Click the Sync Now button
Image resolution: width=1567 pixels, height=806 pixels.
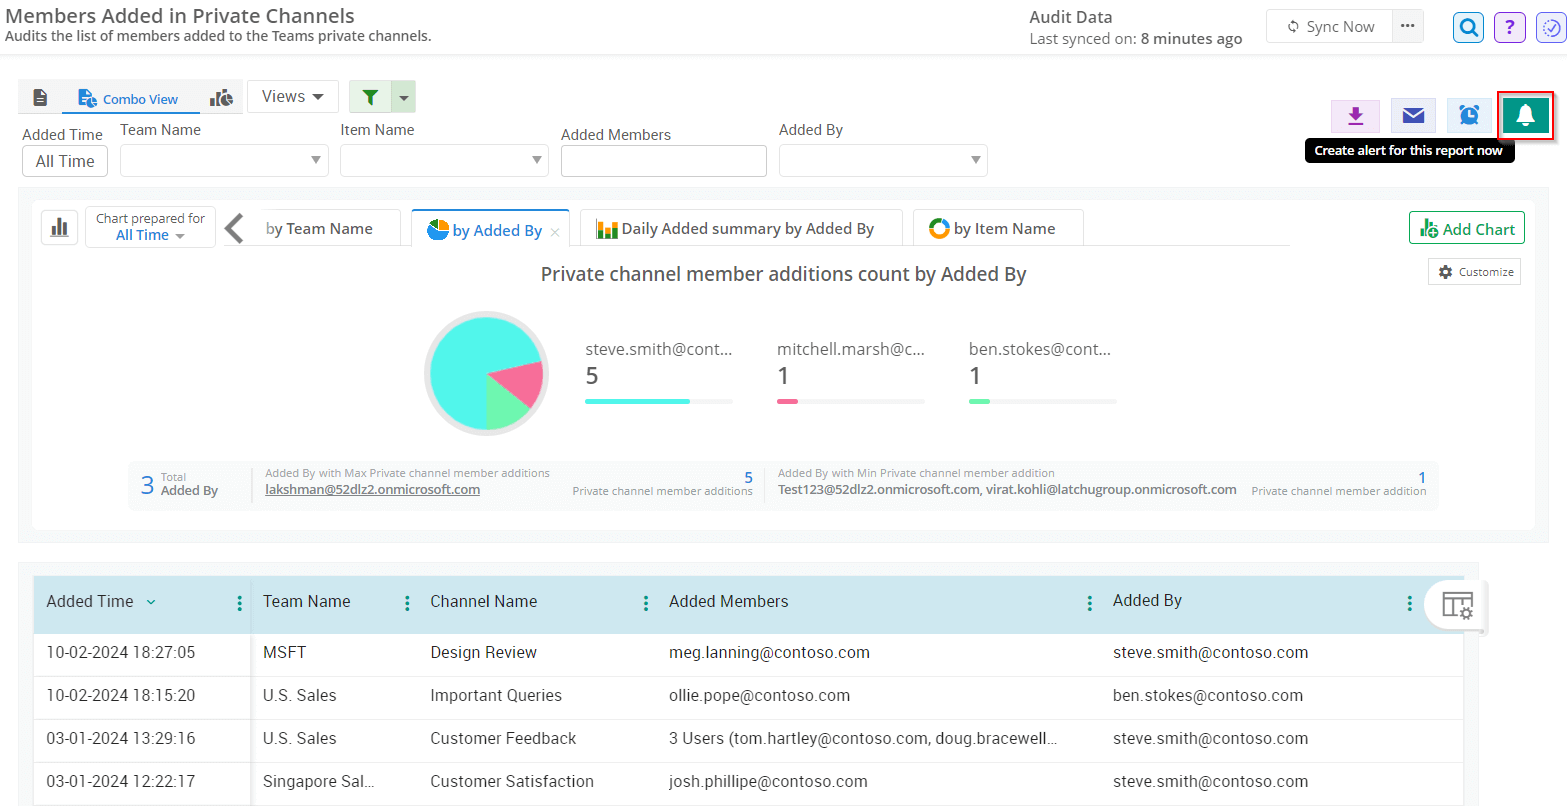coord(1330,27)
